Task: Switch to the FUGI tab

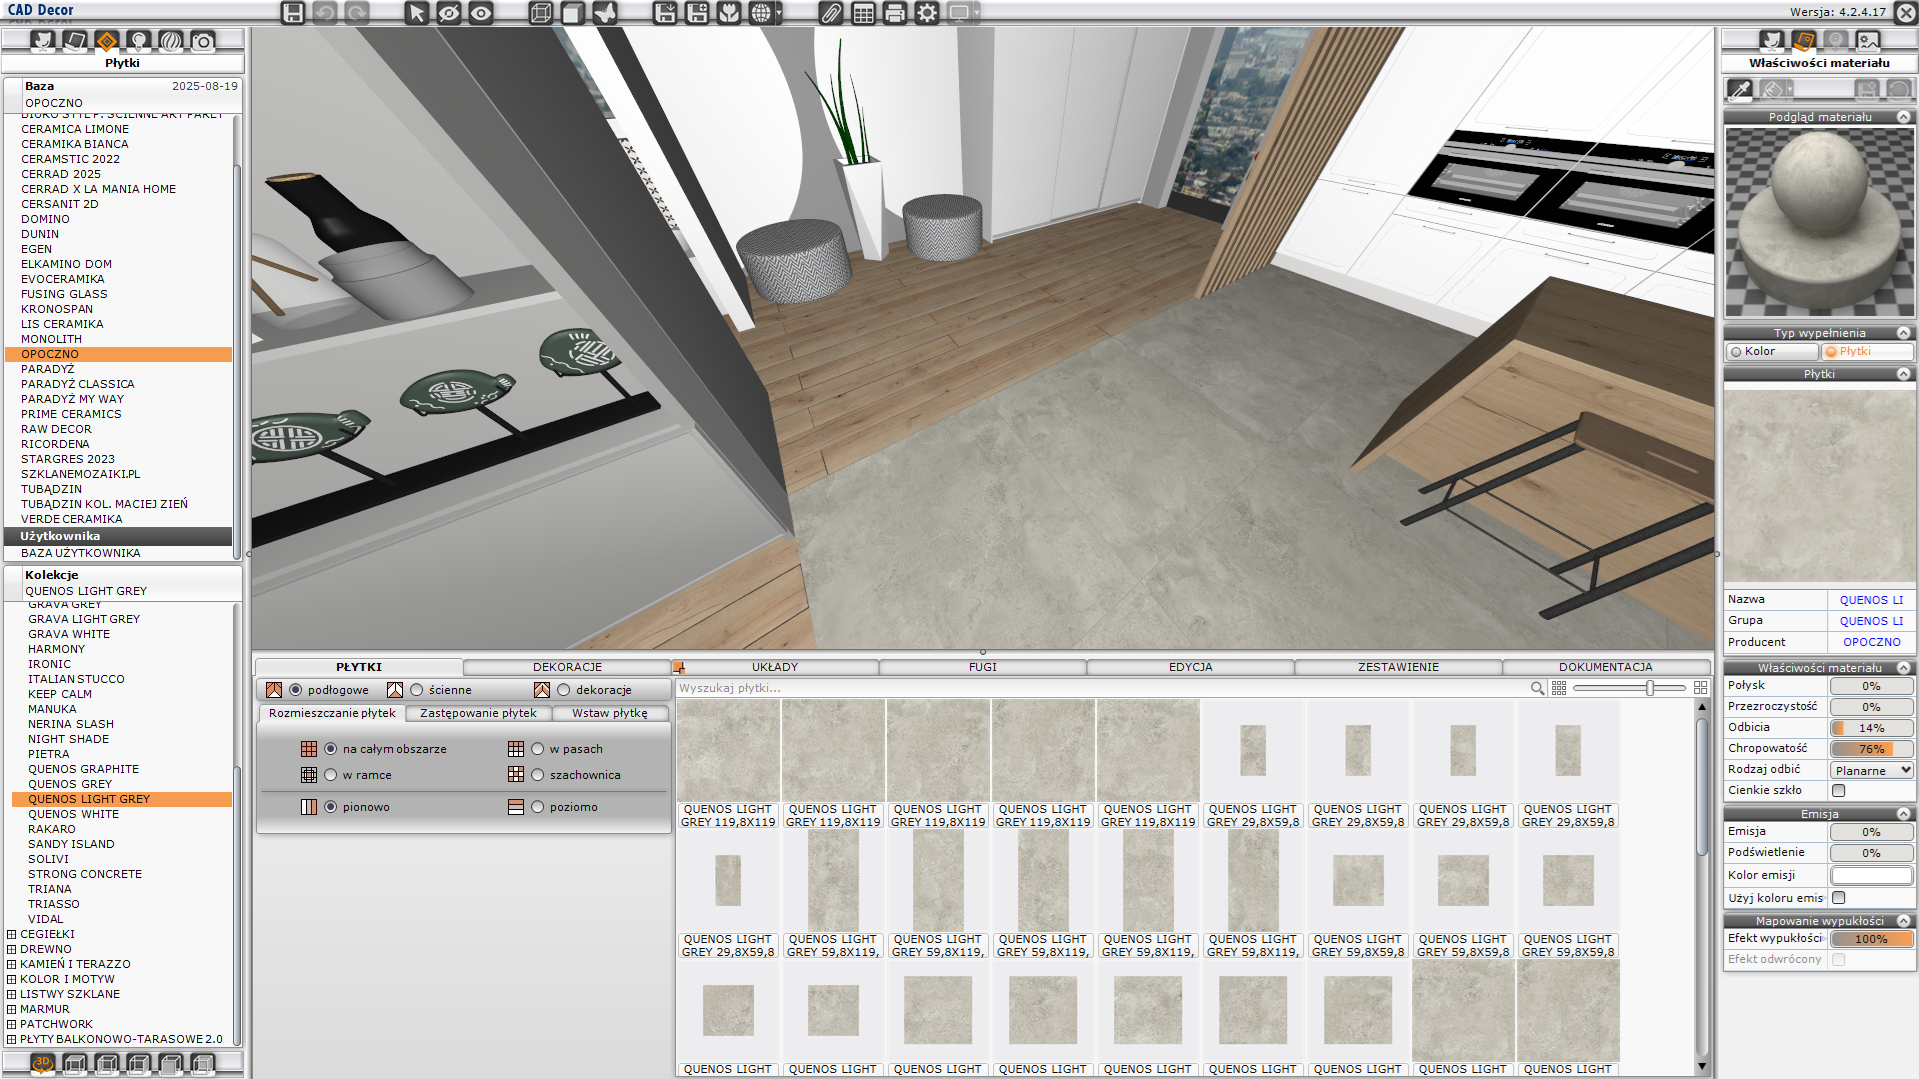Action: click(982, 667)
